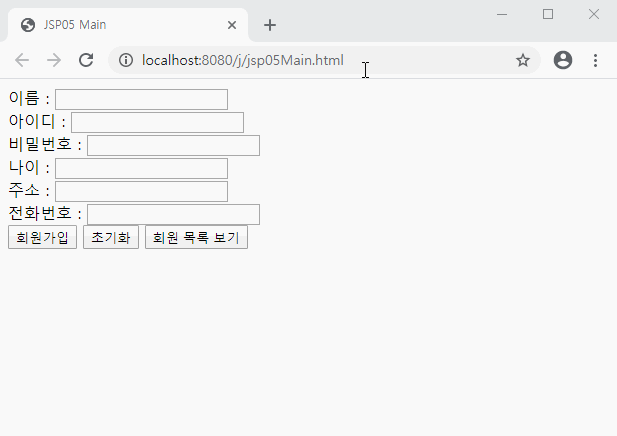Viewport: 617px width, 436px height.
Task: Click the browser back arrow
Action: point(22,60)
